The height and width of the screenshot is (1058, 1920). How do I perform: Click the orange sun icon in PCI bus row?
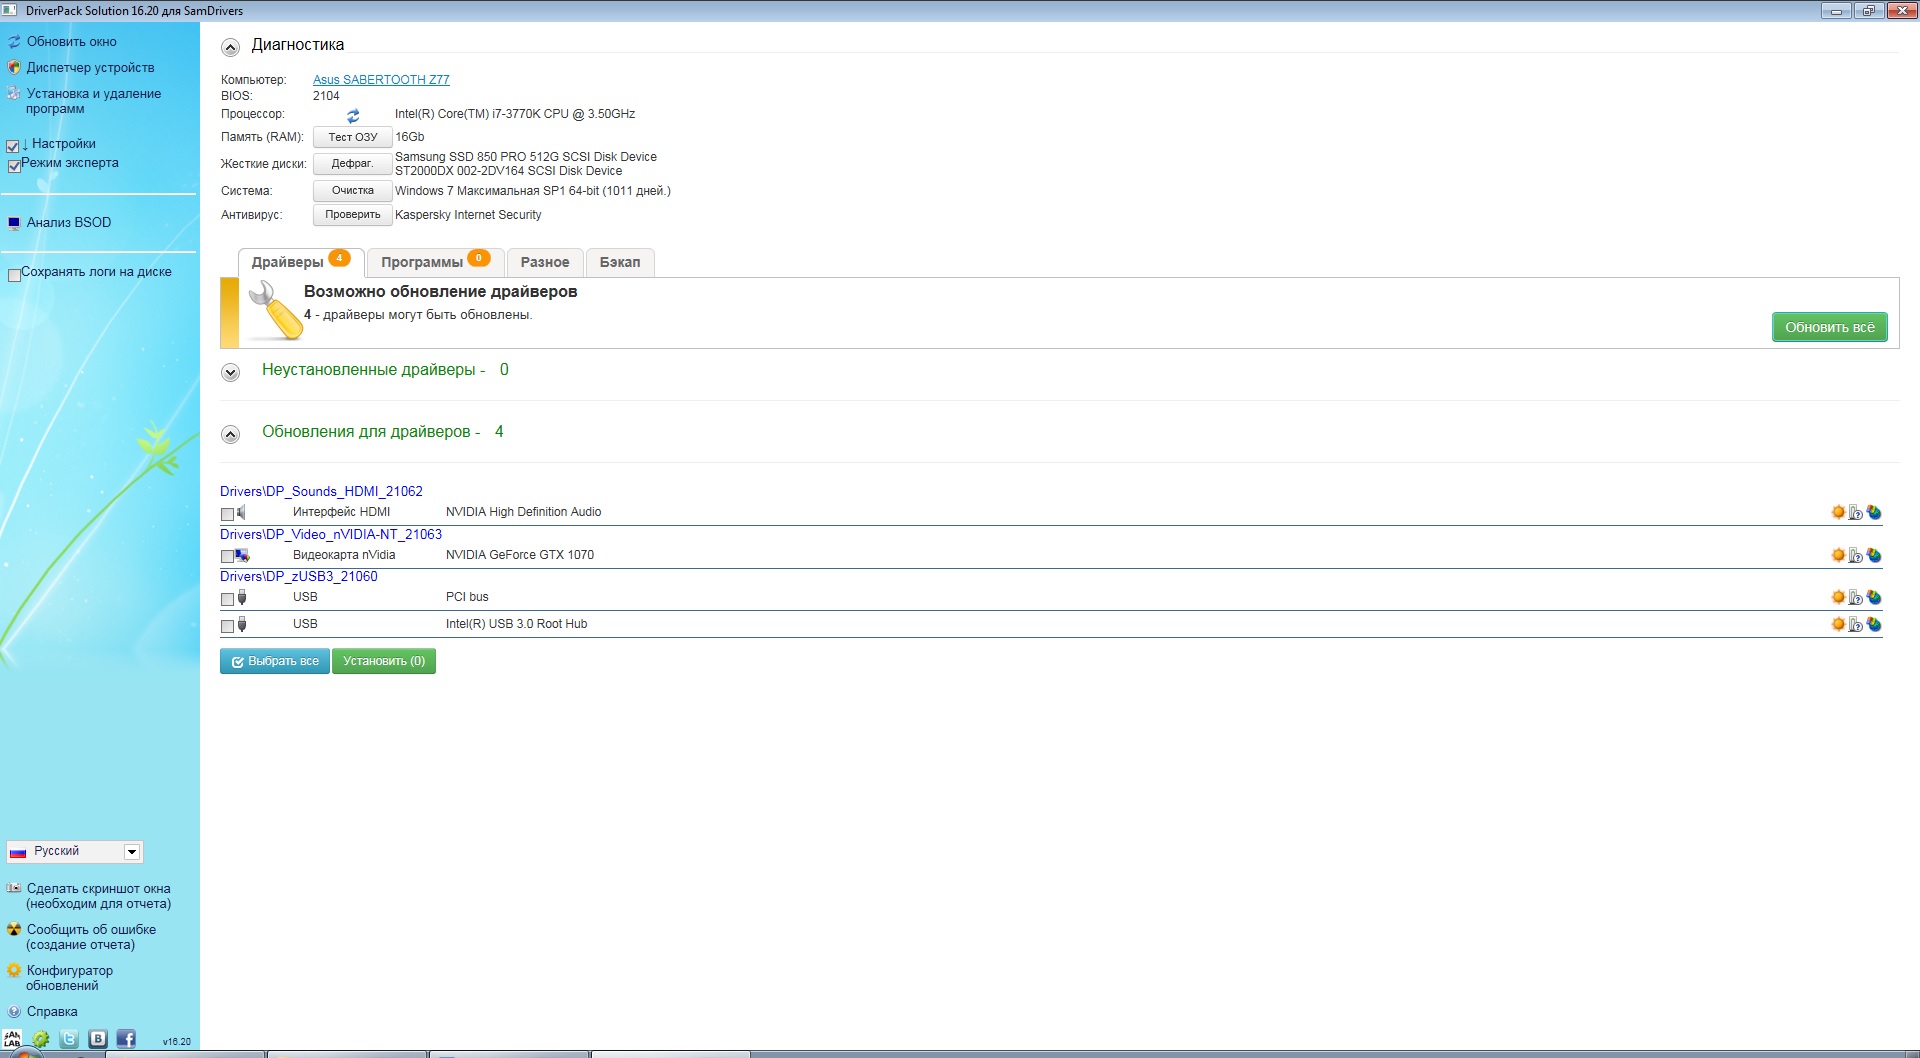pos(1838,597)
